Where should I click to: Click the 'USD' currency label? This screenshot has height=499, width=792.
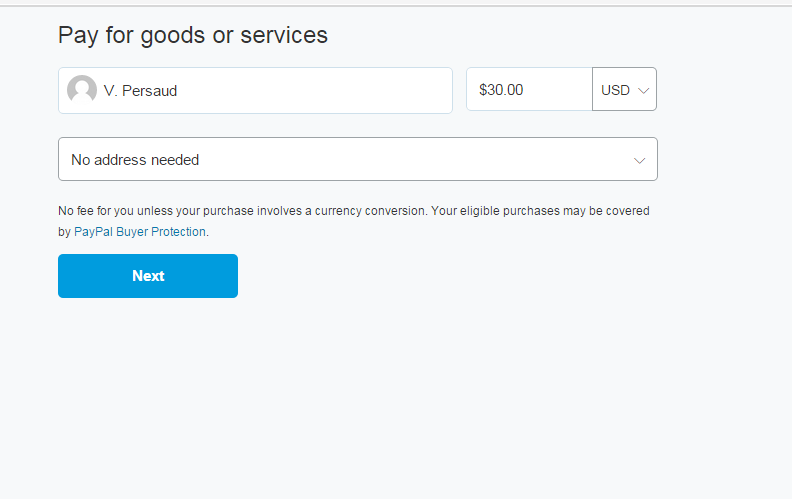click(x=615, y=90)
